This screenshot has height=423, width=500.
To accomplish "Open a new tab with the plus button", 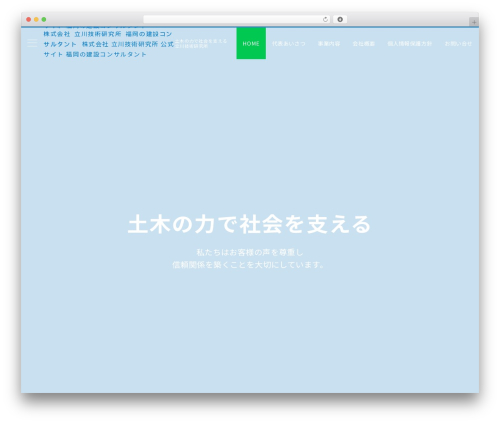I will pos(474,22).
